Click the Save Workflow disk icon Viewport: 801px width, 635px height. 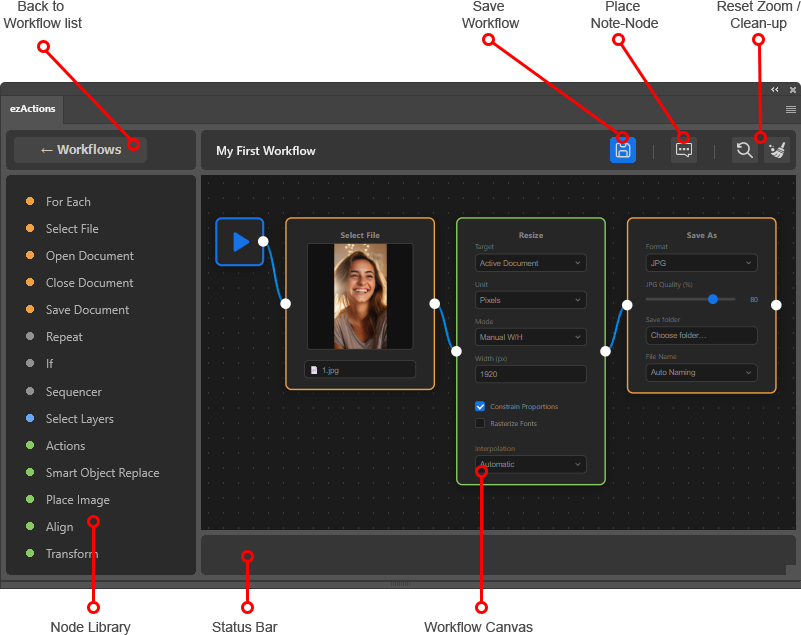(x=622, y=150)
